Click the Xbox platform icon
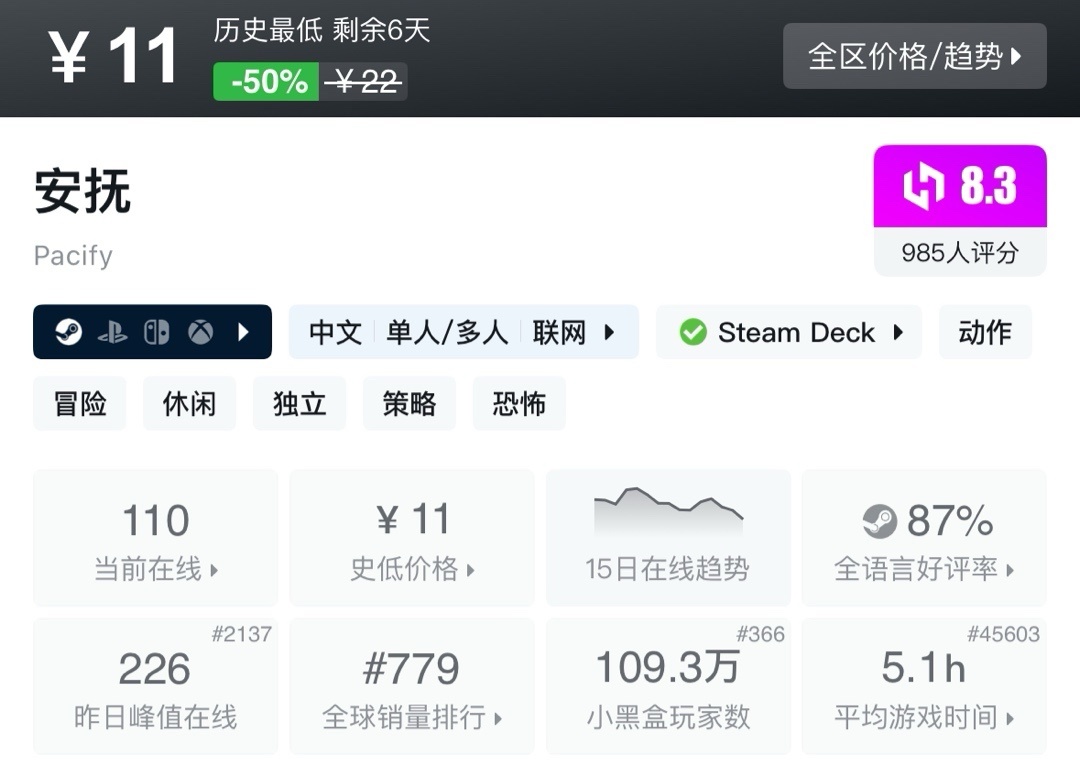Image resolution: width=1080 pixels, height=766 pixels. click(x=201, y=332)
